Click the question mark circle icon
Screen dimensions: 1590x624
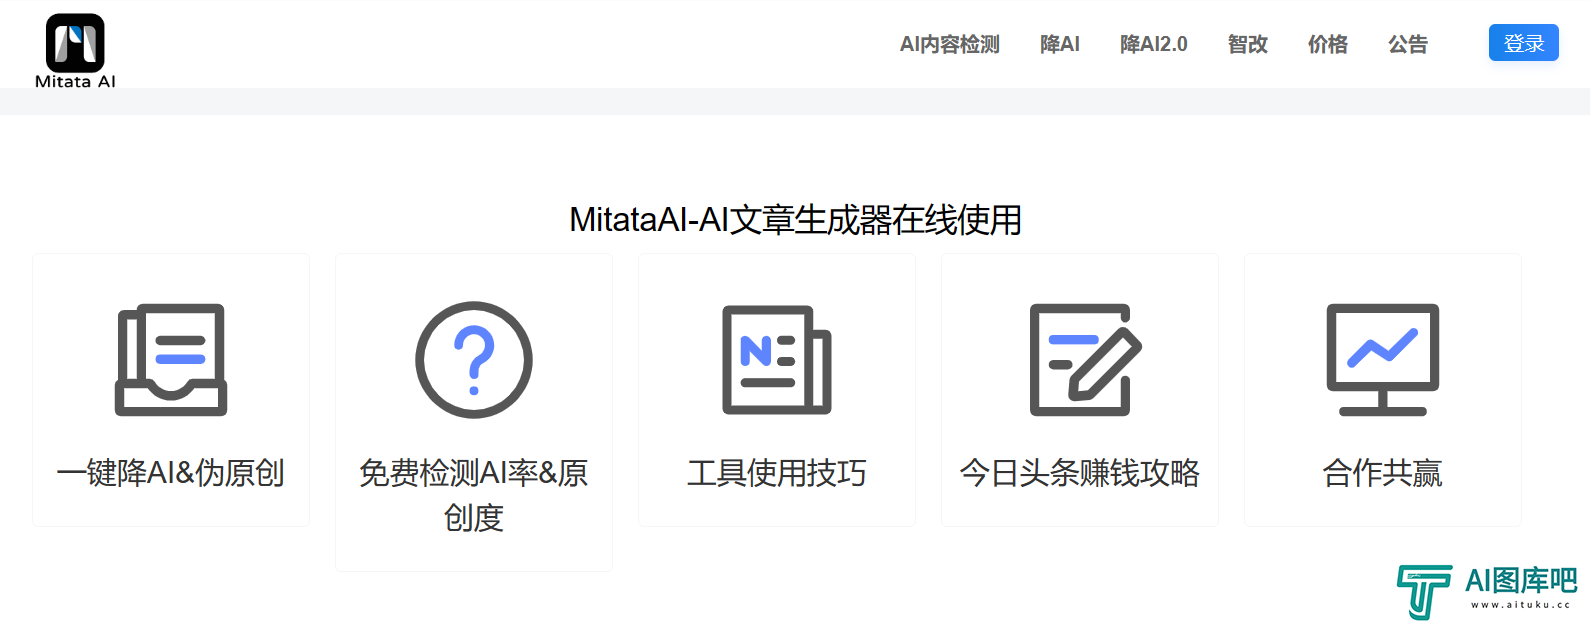click(474, 360)
